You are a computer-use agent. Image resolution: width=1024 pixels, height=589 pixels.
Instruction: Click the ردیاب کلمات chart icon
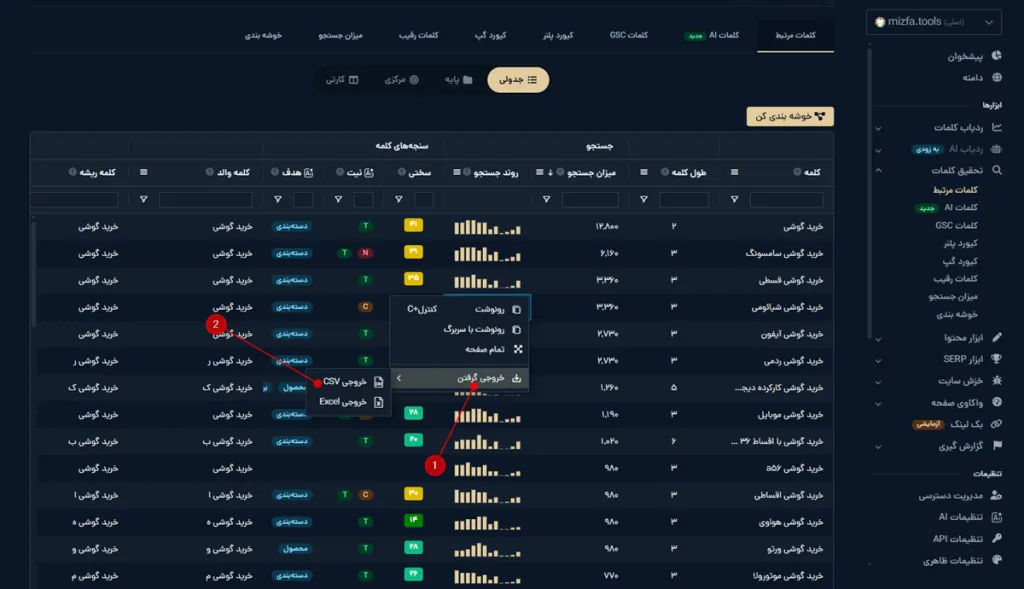997,127
